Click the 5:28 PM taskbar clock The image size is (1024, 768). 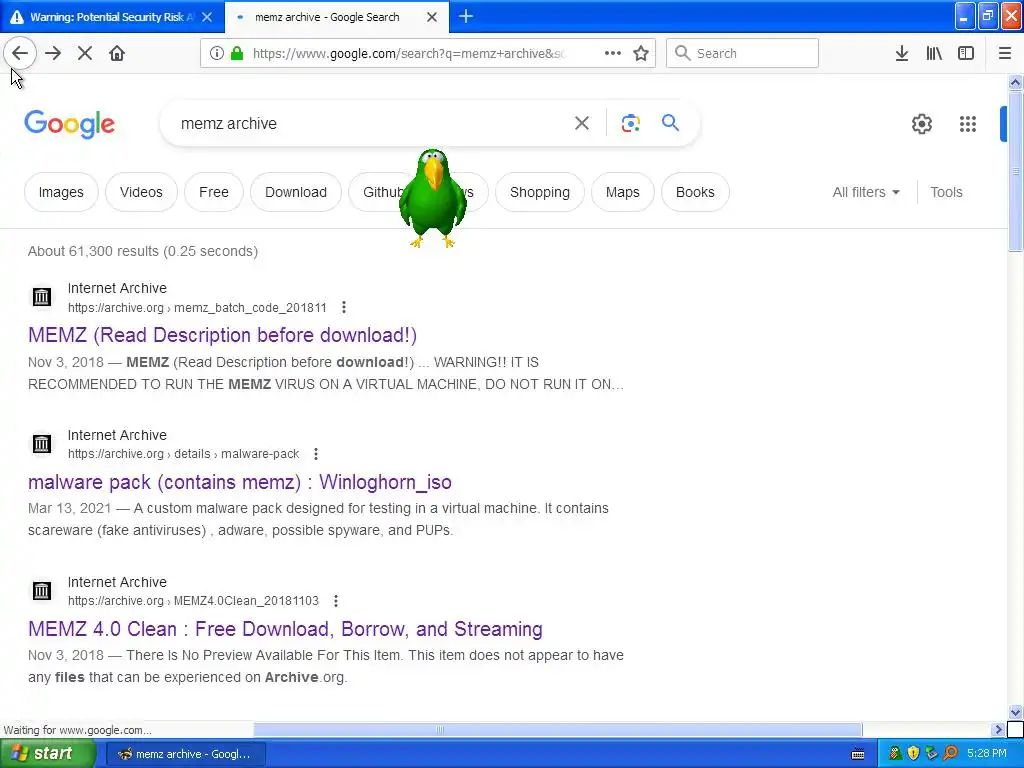tap(986, 754)
